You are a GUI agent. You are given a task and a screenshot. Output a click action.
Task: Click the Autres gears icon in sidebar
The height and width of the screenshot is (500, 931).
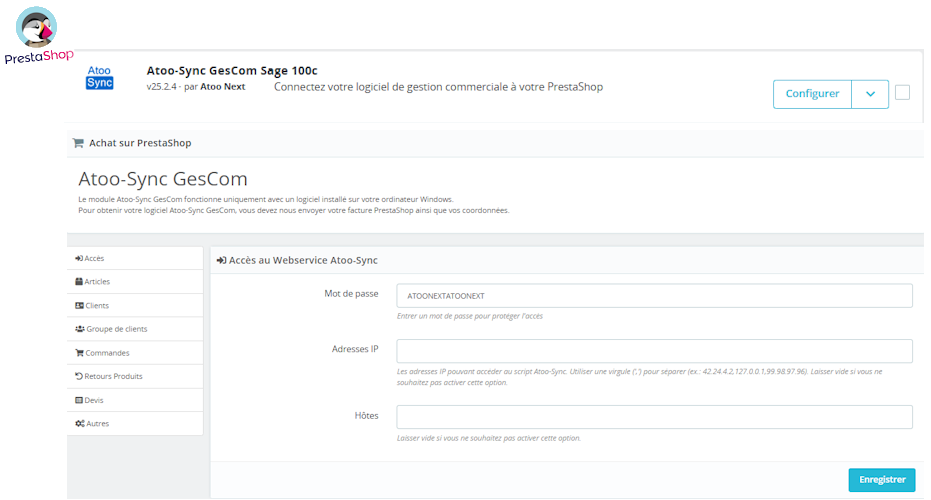point(79,424)
